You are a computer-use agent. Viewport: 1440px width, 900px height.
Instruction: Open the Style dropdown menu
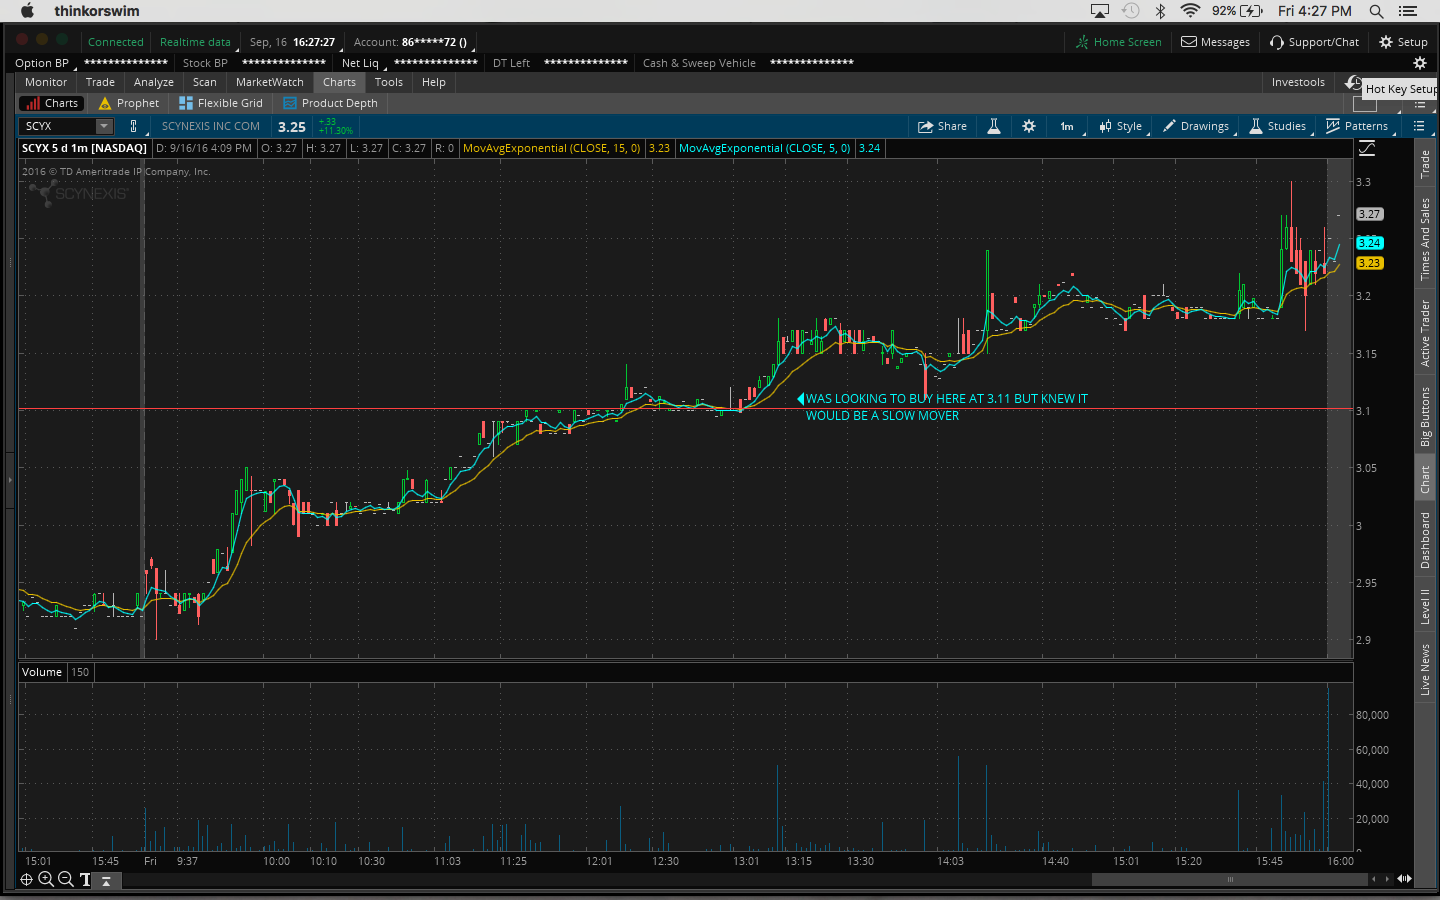click(x=1121, y=126)
